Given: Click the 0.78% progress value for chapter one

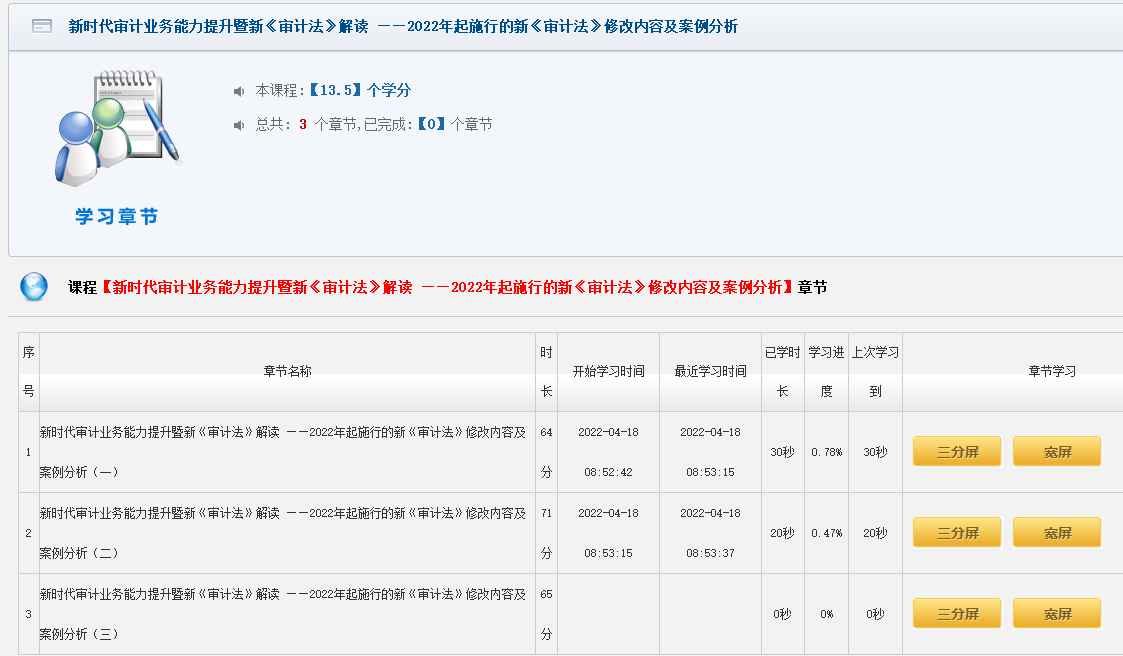Looking at the screenshot, I should coord(826,452).
